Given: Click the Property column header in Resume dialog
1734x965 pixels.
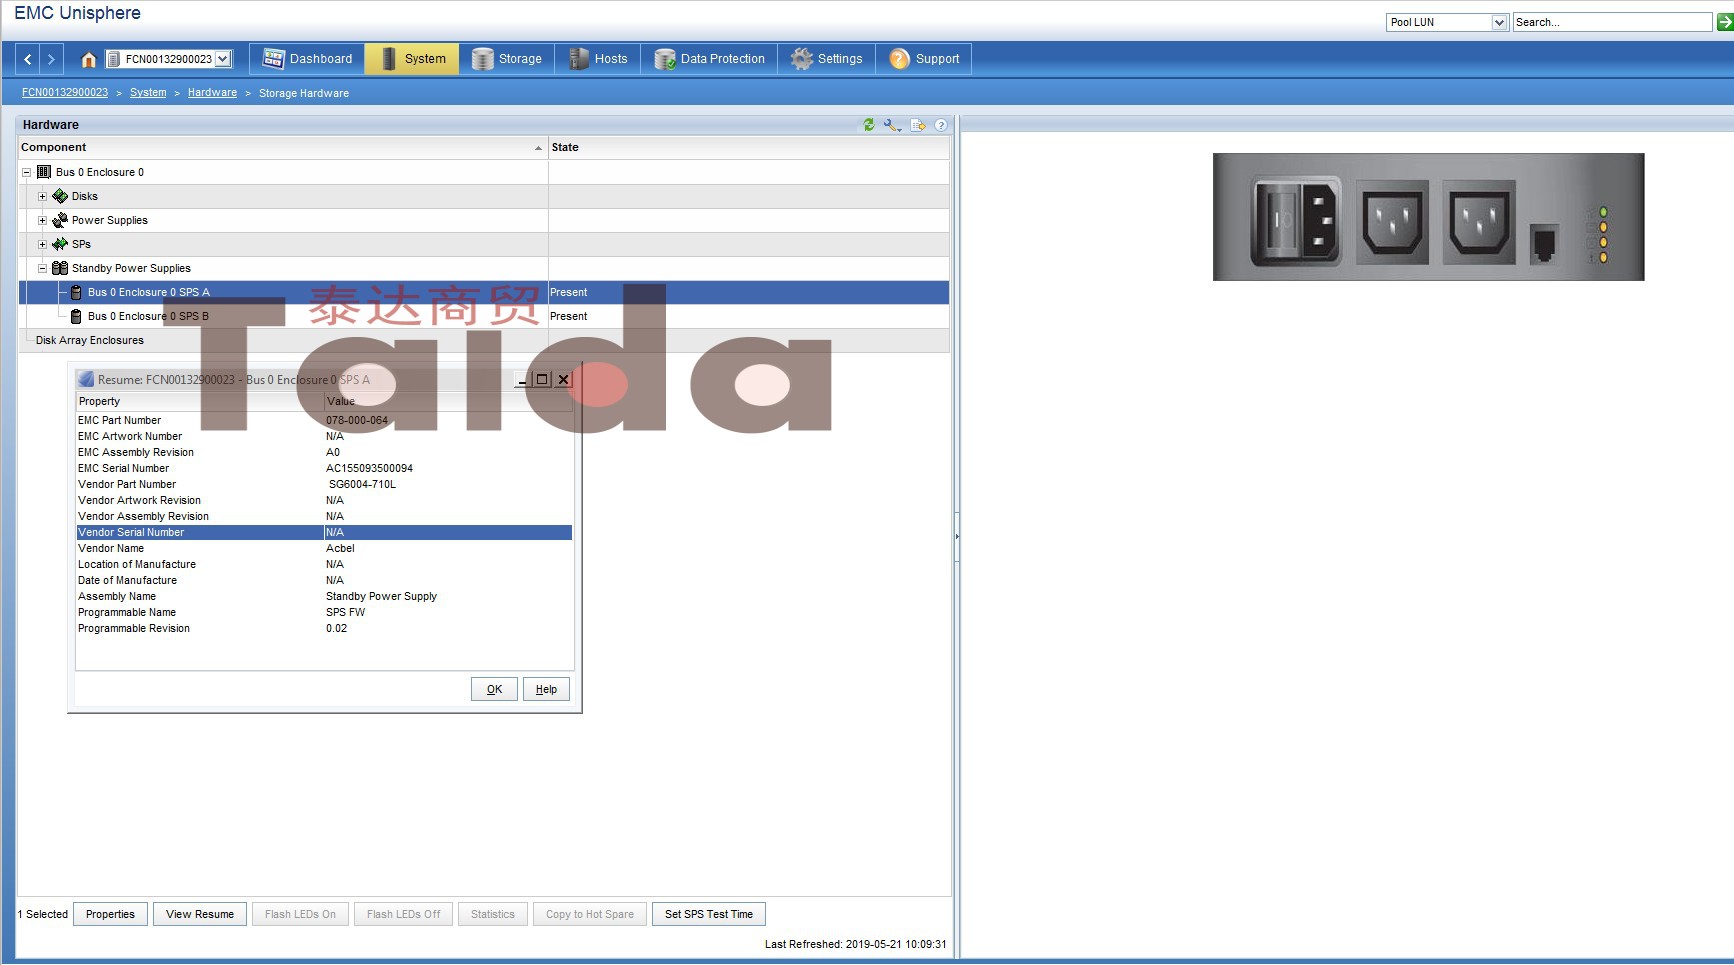Looking at the screenshot, I should [200, 401].
